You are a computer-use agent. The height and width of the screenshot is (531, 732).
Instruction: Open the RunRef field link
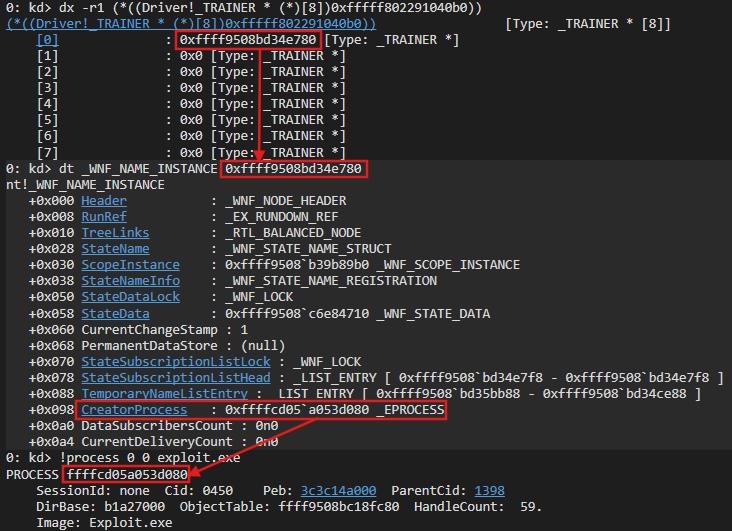104,217
